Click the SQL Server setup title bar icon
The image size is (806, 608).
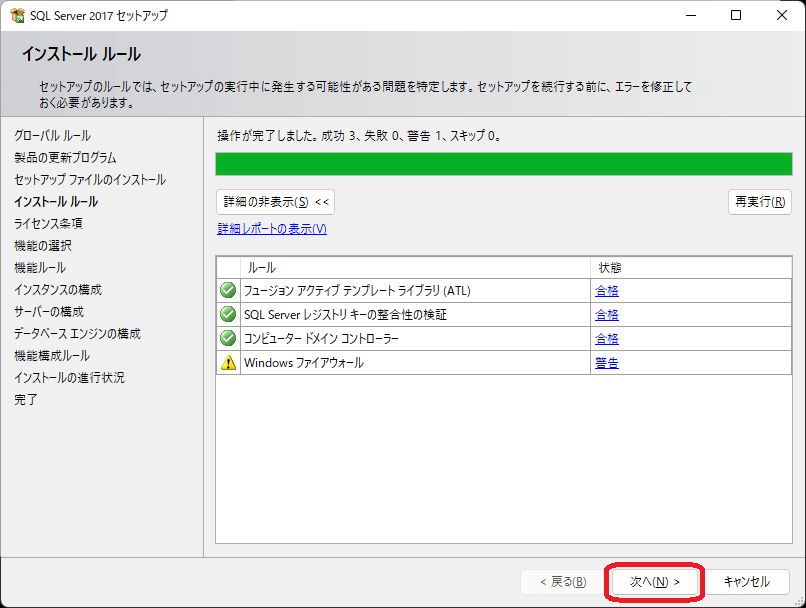[17, 16]
